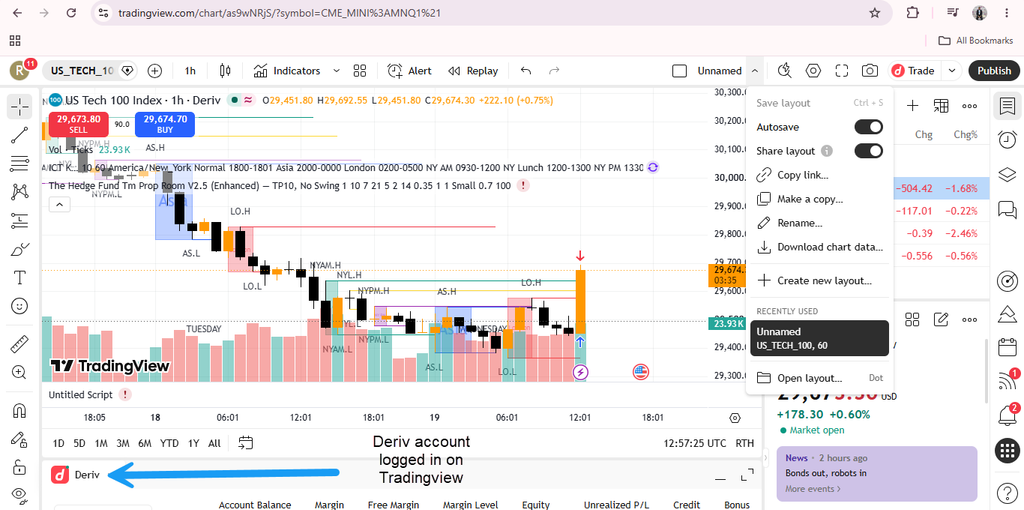The width and height of the screenshot is (1024, 510).
Task: Select recently used Unnamed US_TECH_100 layout
Action: point(820,338)
